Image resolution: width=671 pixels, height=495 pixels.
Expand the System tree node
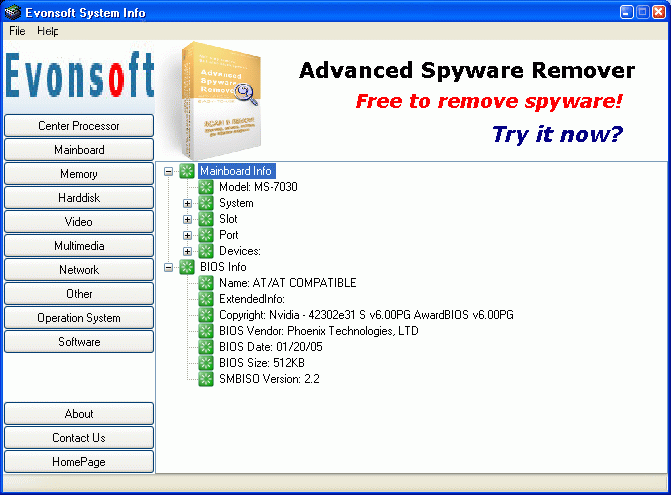(187, 203)
